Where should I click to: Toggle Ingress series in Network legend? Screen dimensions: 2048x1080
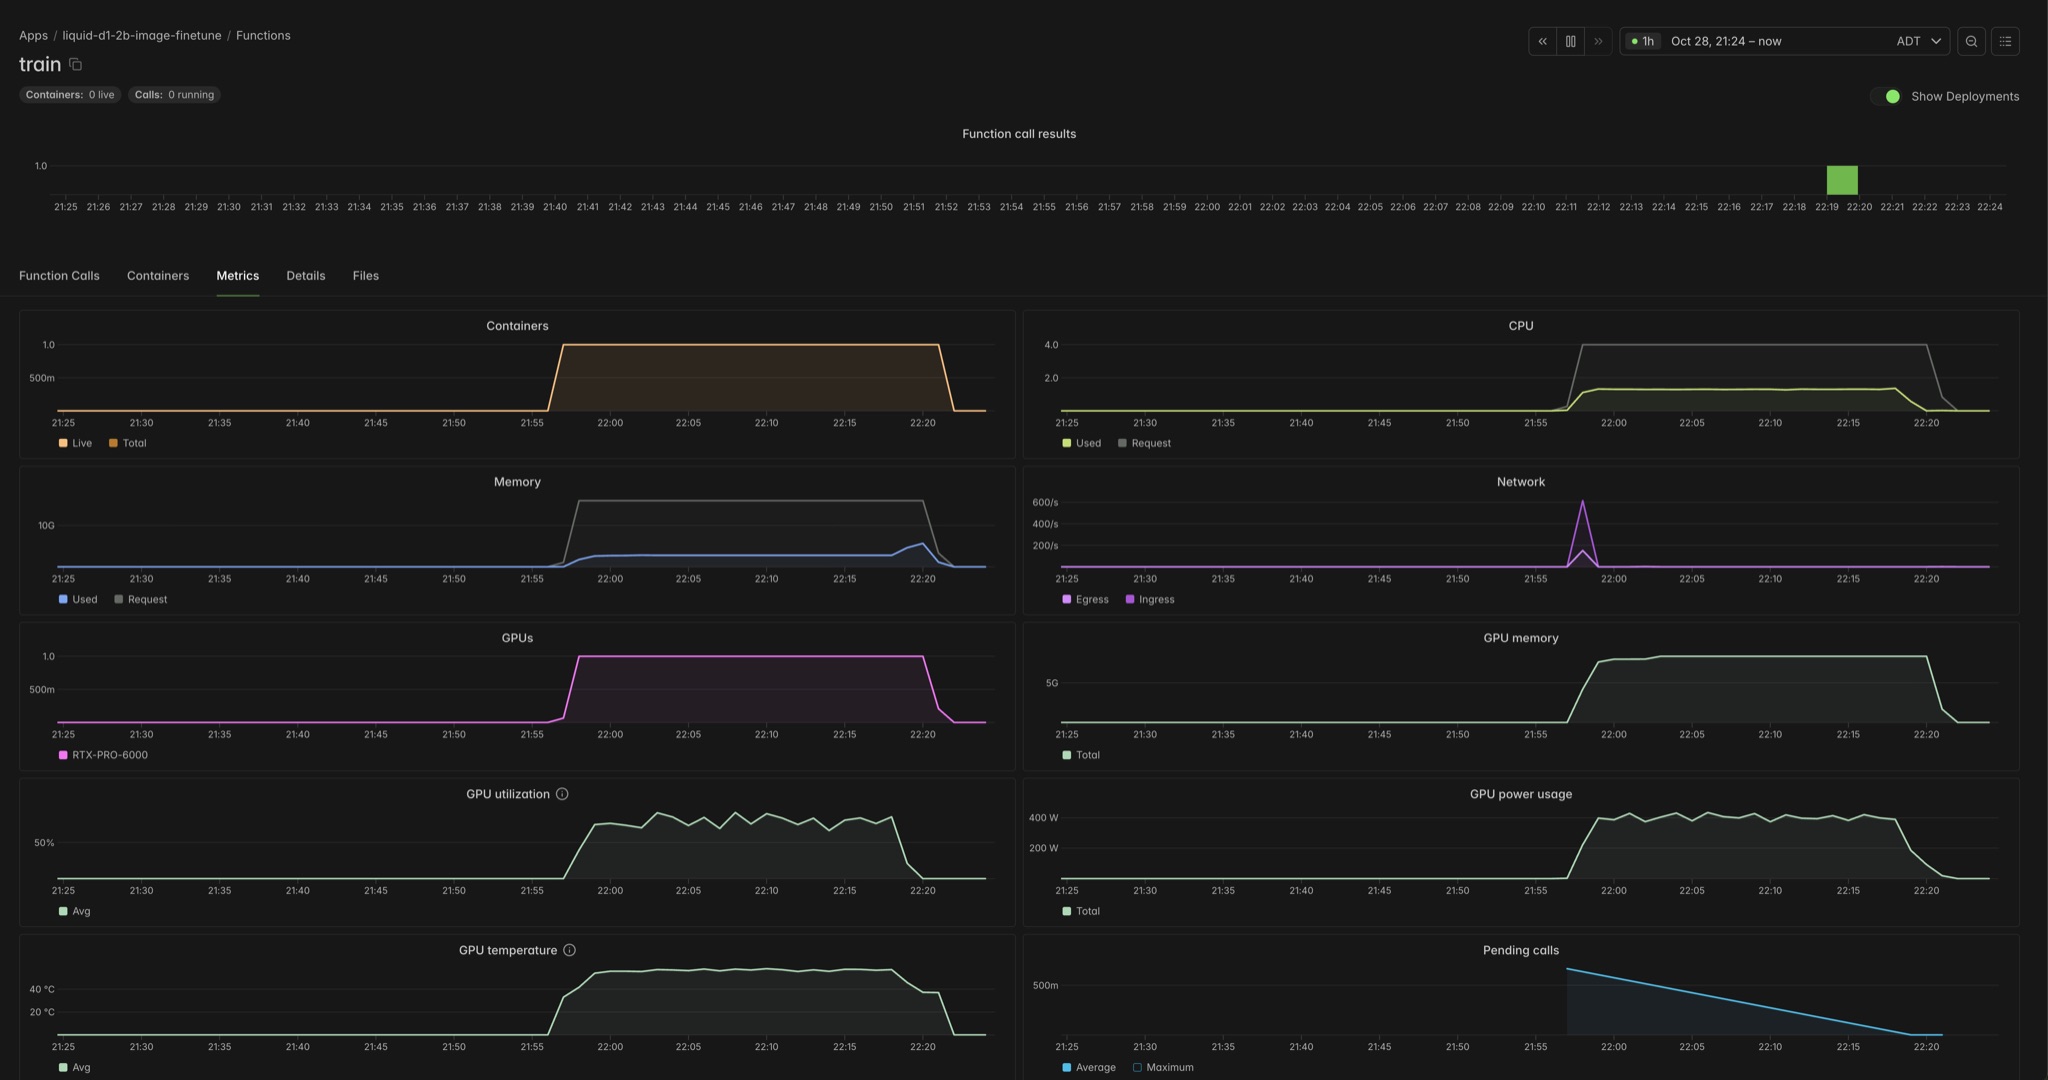(x=1150, y=599)
